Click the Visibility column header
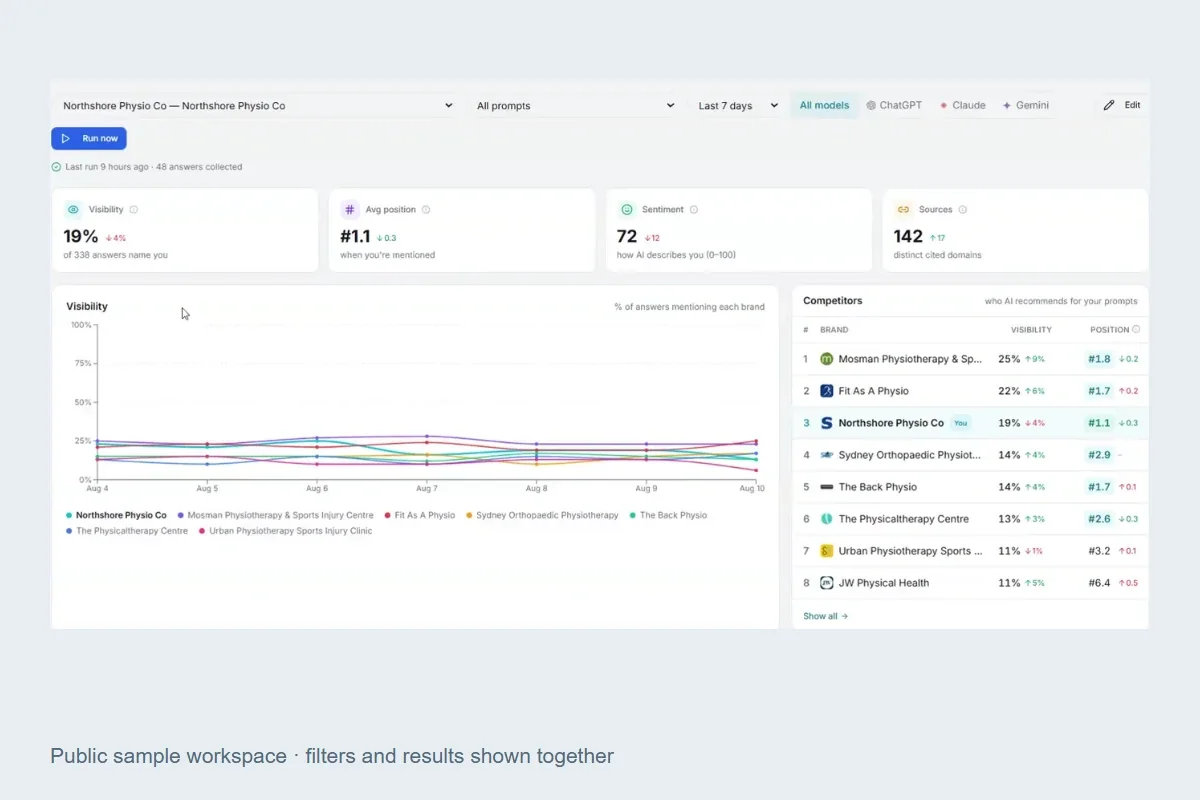 1031,329
